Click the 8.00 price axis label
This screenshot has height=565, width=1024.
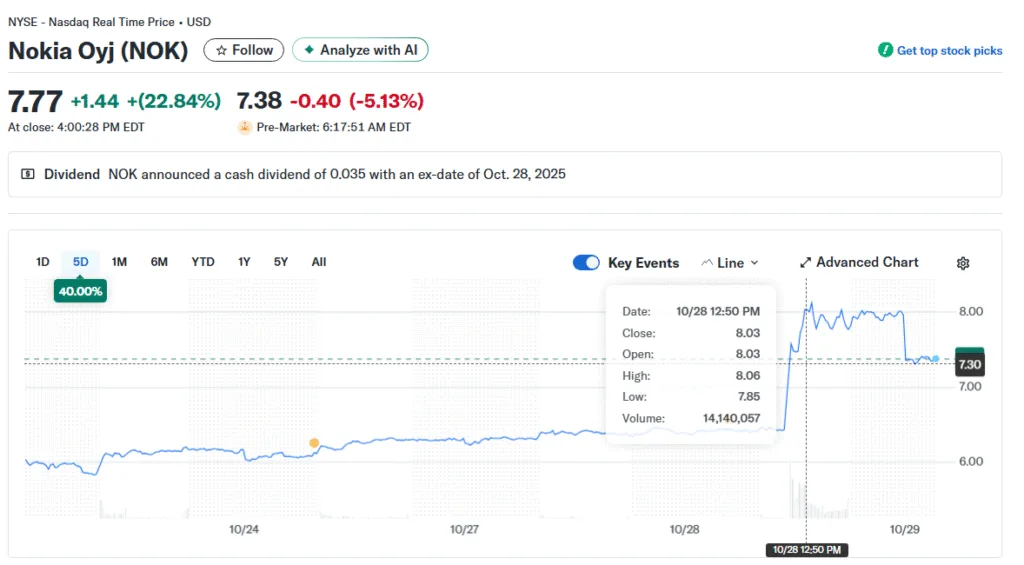970,312
